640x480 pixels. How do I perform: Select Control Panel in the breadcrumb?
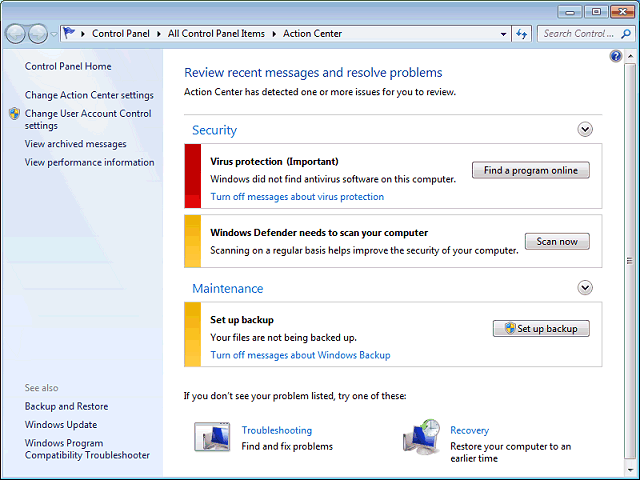(x=120, y=33)
